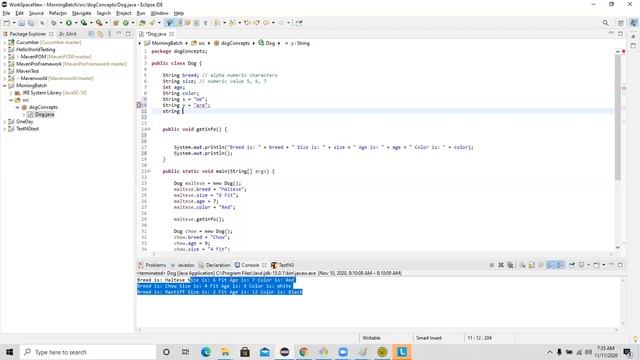The image size is (640, 360).
Task: Open the Run button dropdown arrow
Action: click(76, 23)
